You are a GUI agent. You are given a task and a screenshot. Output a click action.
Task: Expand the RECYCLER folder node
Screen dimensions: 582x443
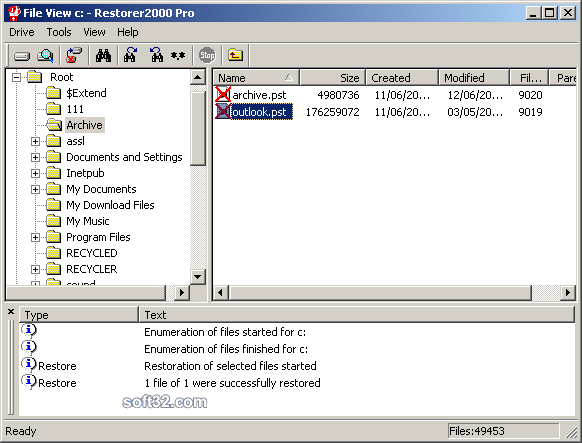(x=35, y=269)
